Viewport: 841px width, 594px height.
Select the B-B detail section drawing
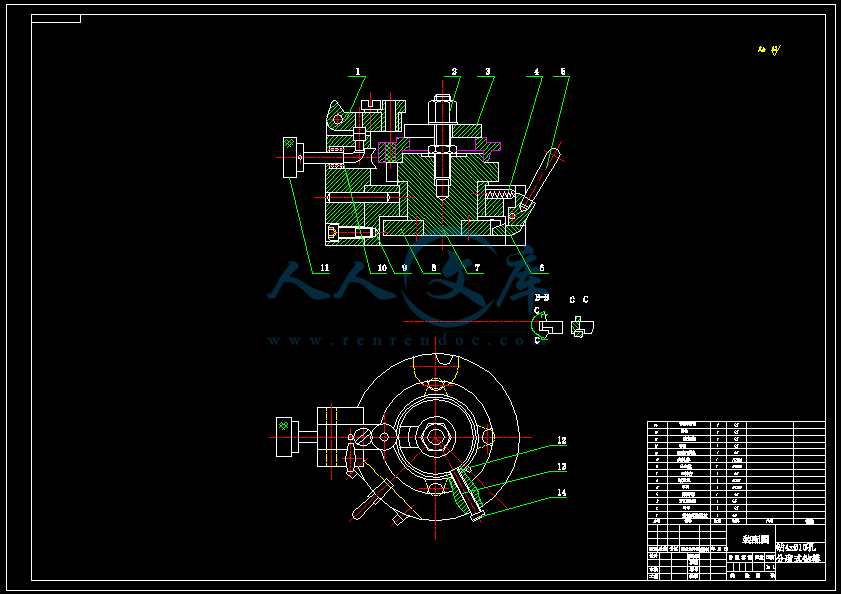tap(547, 326)
